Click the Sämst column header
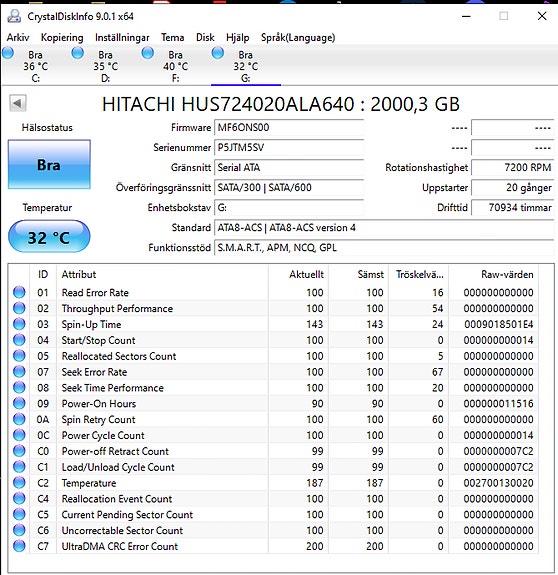558x575 pixels. pyautogui.click(x=359, y=274)
